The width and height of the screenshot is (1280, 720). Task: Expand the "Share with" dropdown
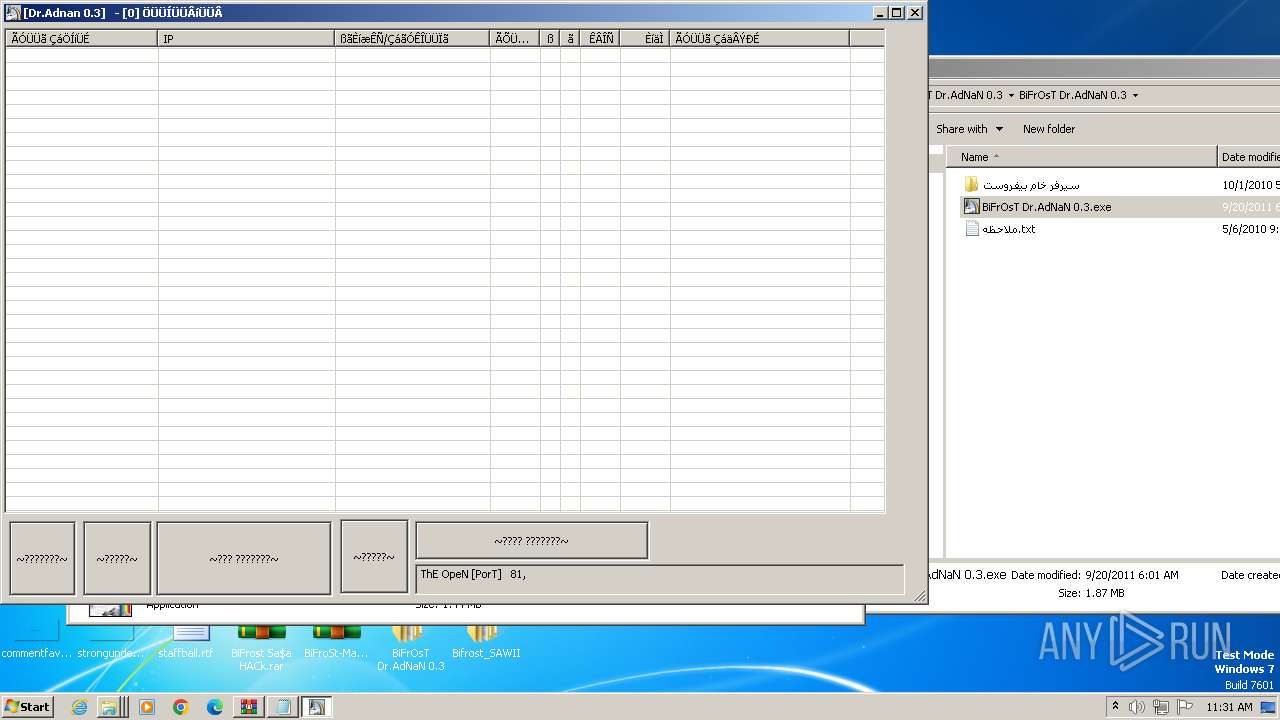coord(969,129)
